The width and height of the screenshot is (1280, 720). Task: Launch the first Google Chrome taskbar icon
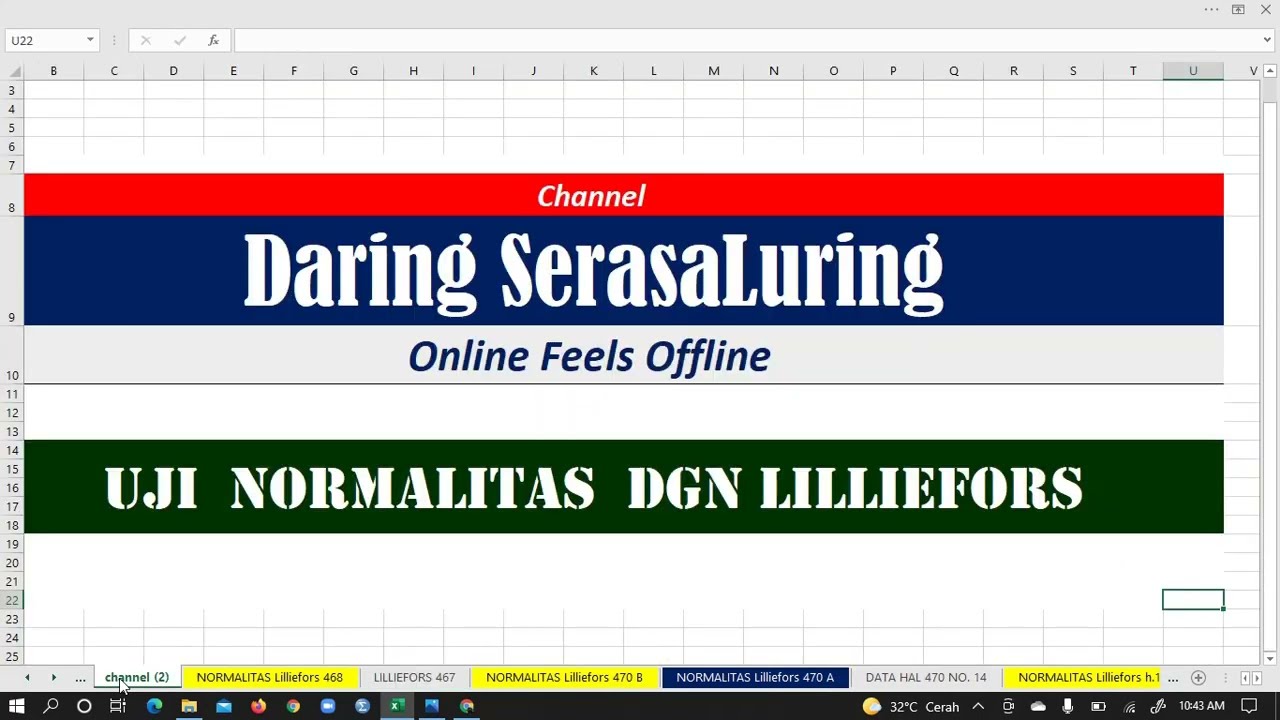click(x=293, y=706)
